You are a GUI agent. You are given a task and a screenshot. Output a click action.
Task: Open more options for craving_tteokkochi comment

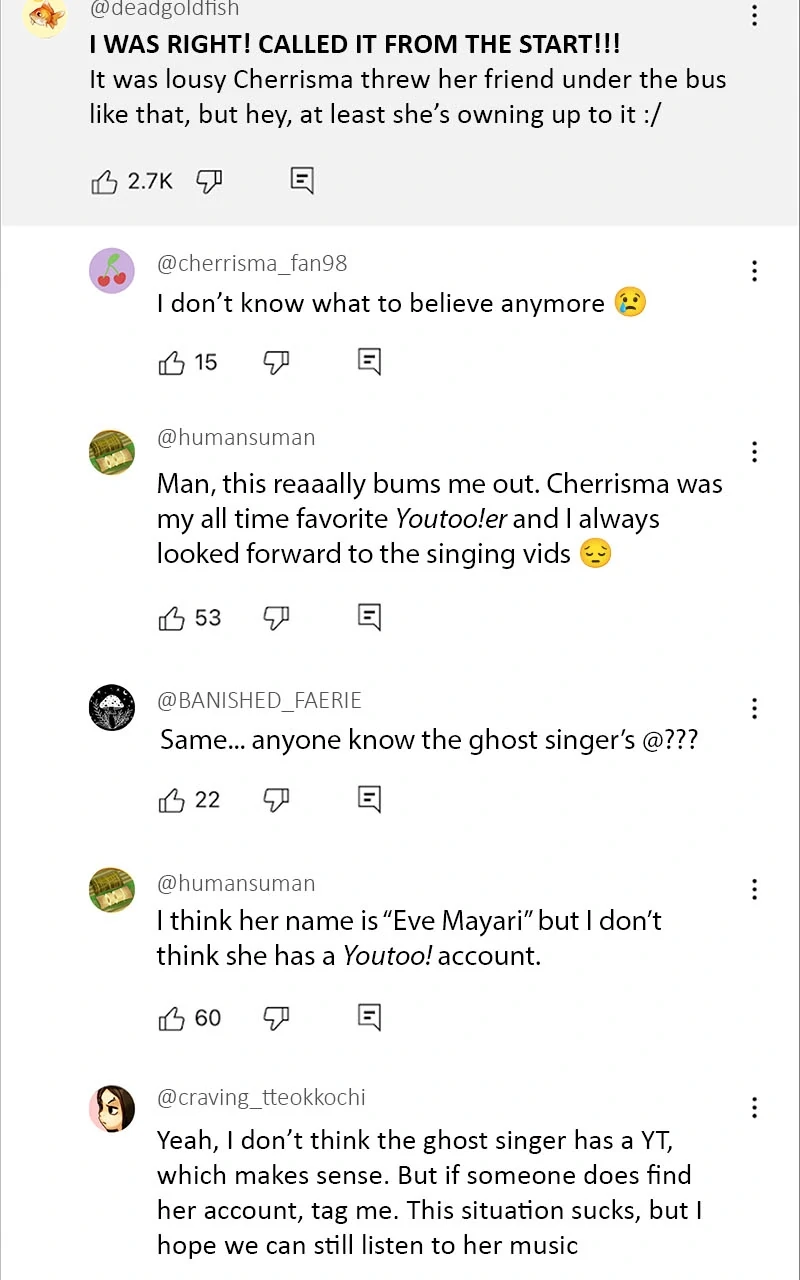(x=754, y=1107)
